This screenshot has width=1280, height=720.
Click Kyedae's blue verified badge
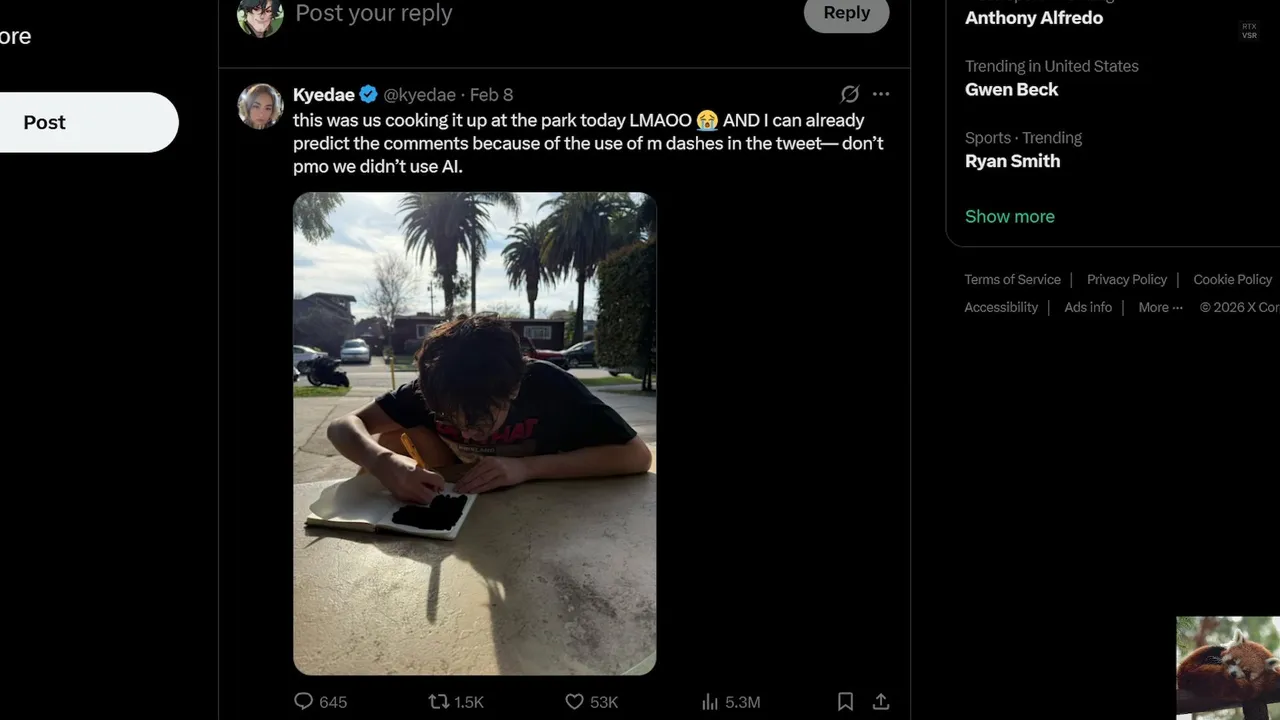[368, 94]
